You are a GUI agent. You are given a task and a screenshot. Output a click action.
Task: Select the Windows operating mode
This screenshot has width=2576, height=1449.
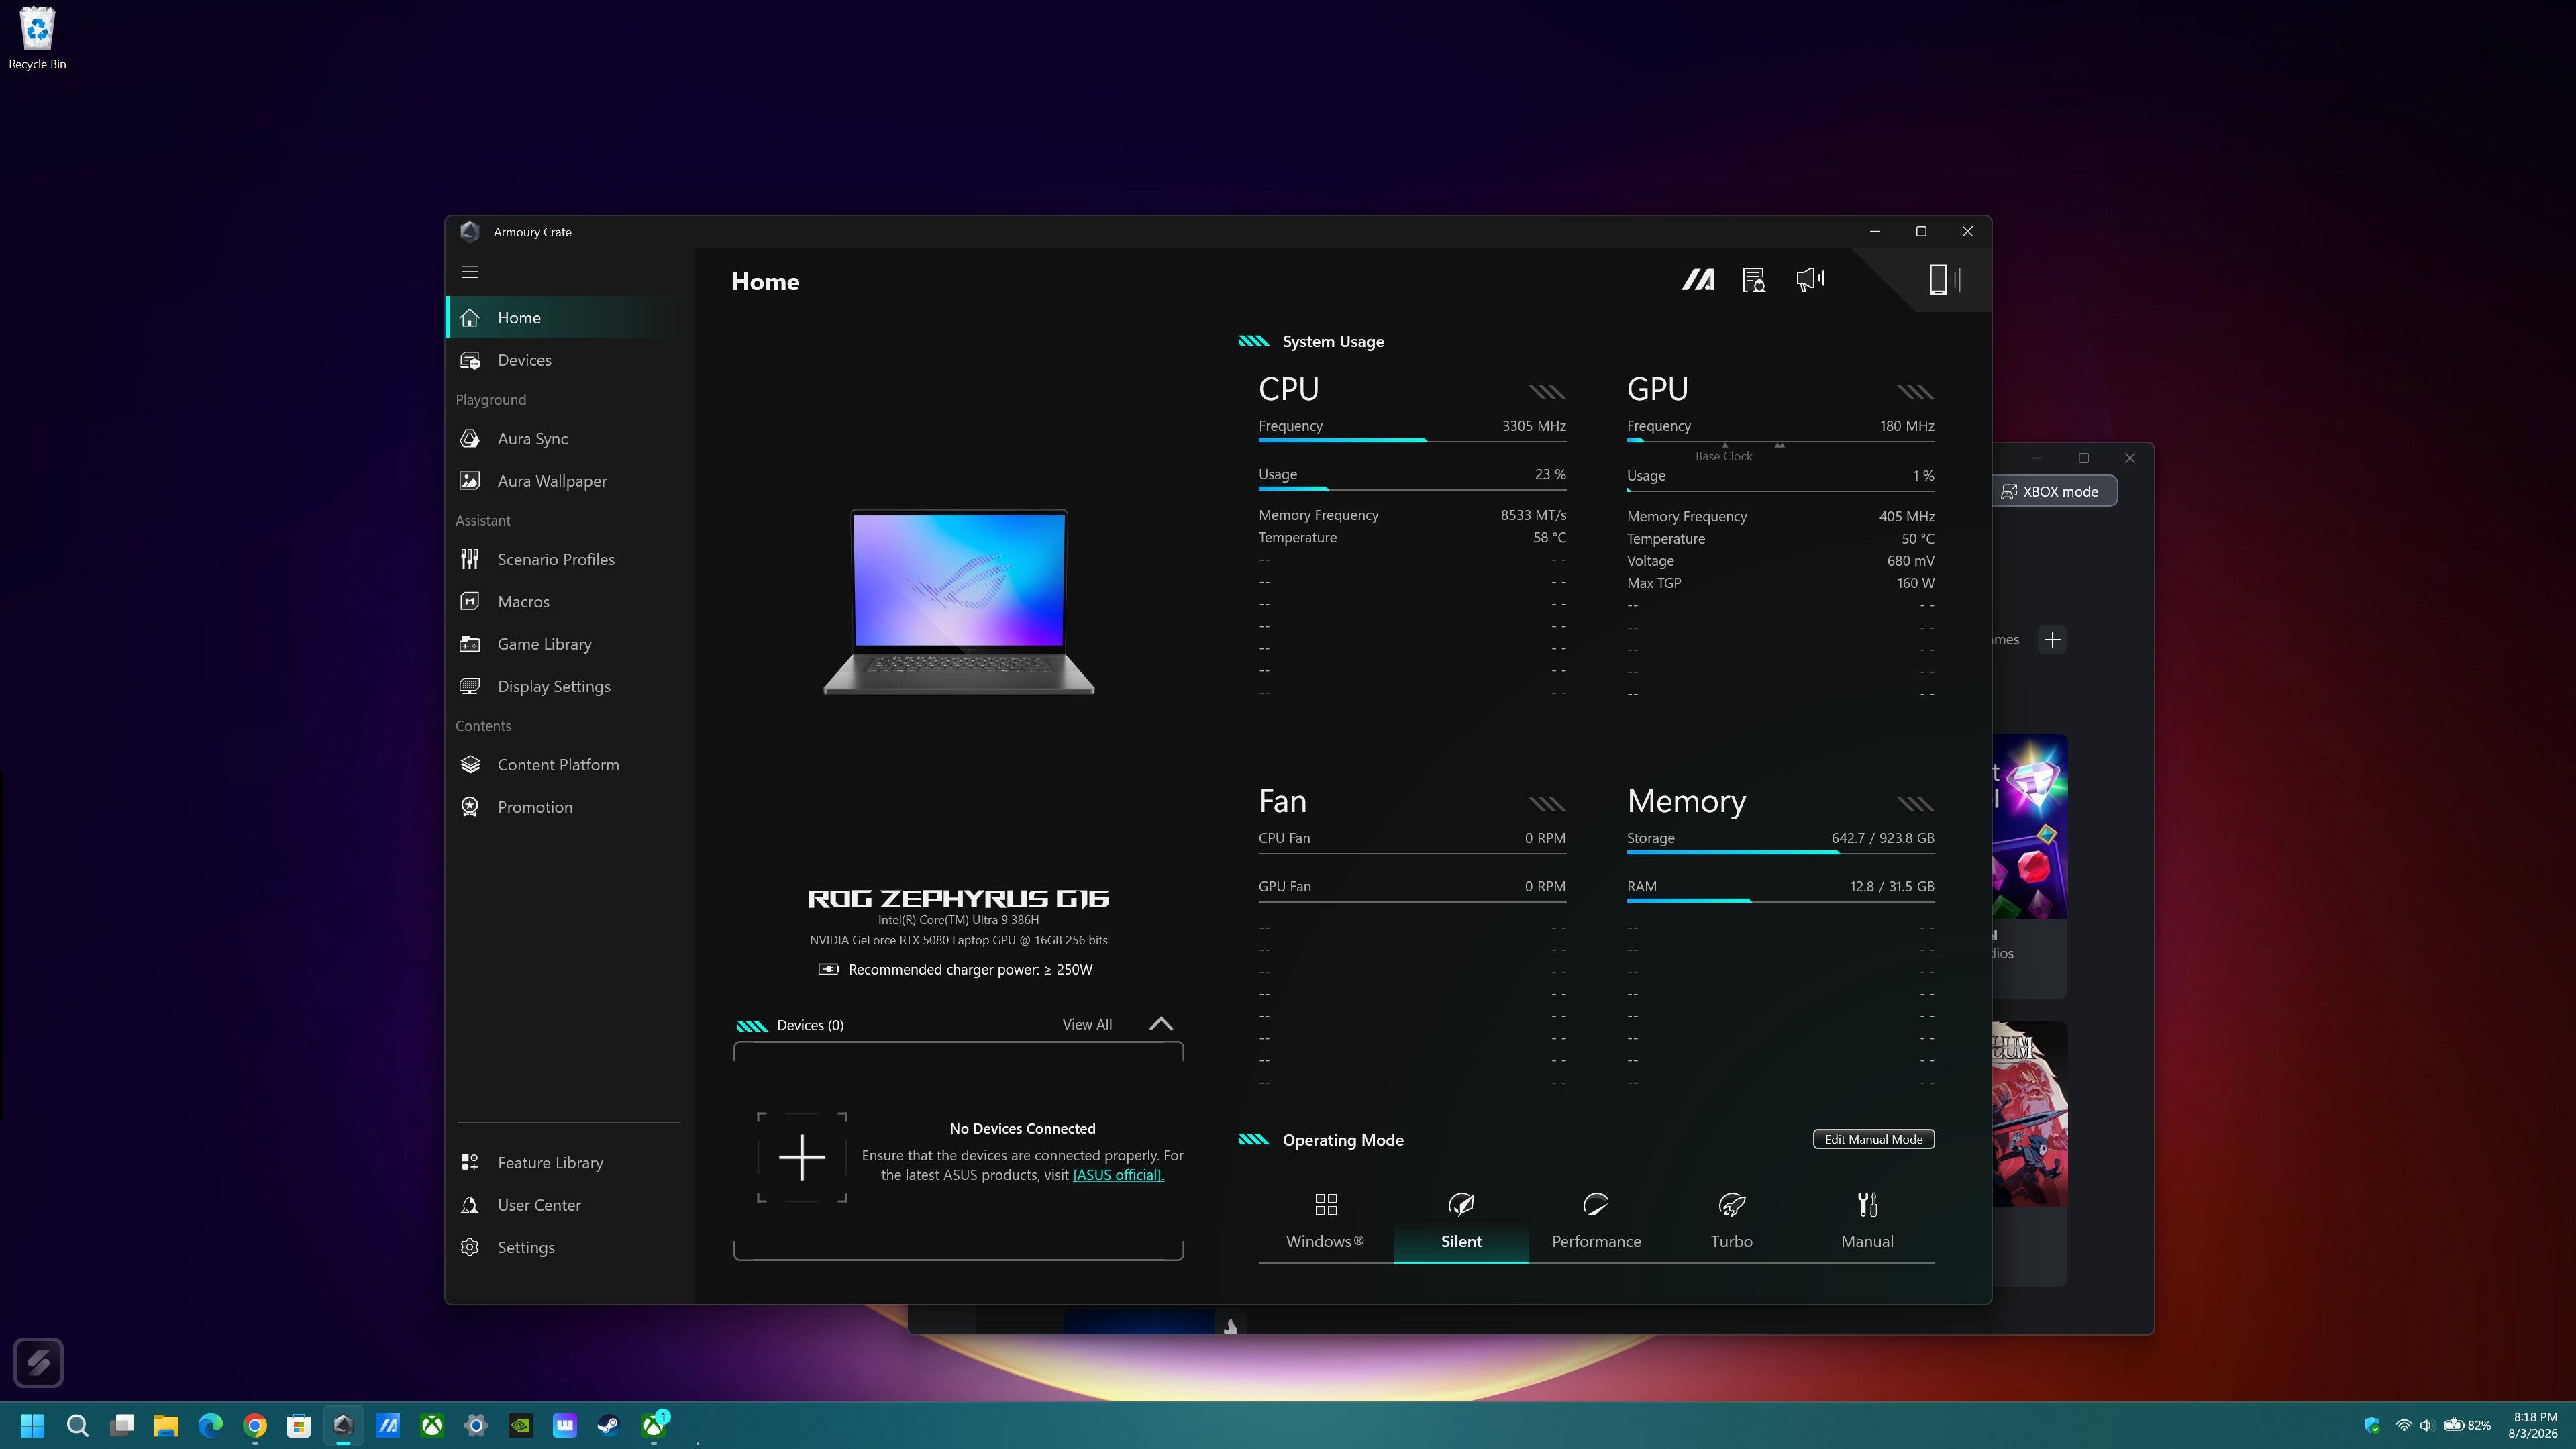point(1325,1221)
